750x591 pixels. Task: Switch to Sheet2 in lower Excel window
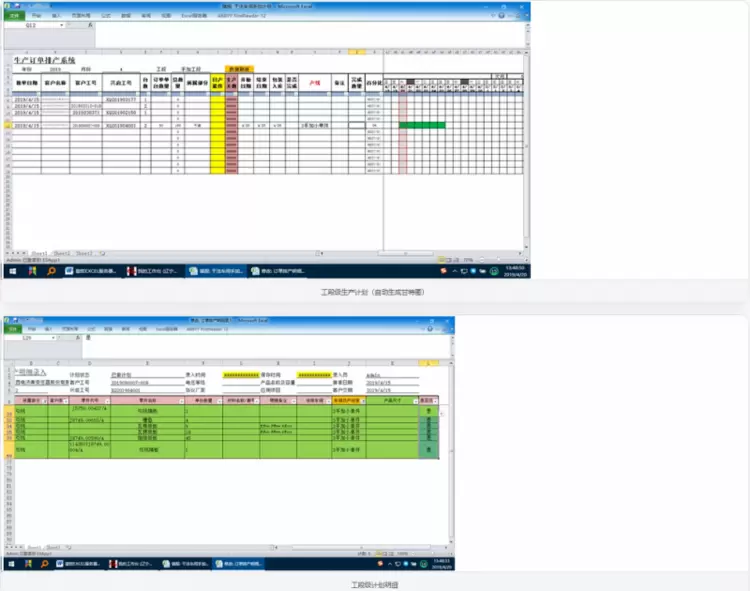tap(53, 547)
